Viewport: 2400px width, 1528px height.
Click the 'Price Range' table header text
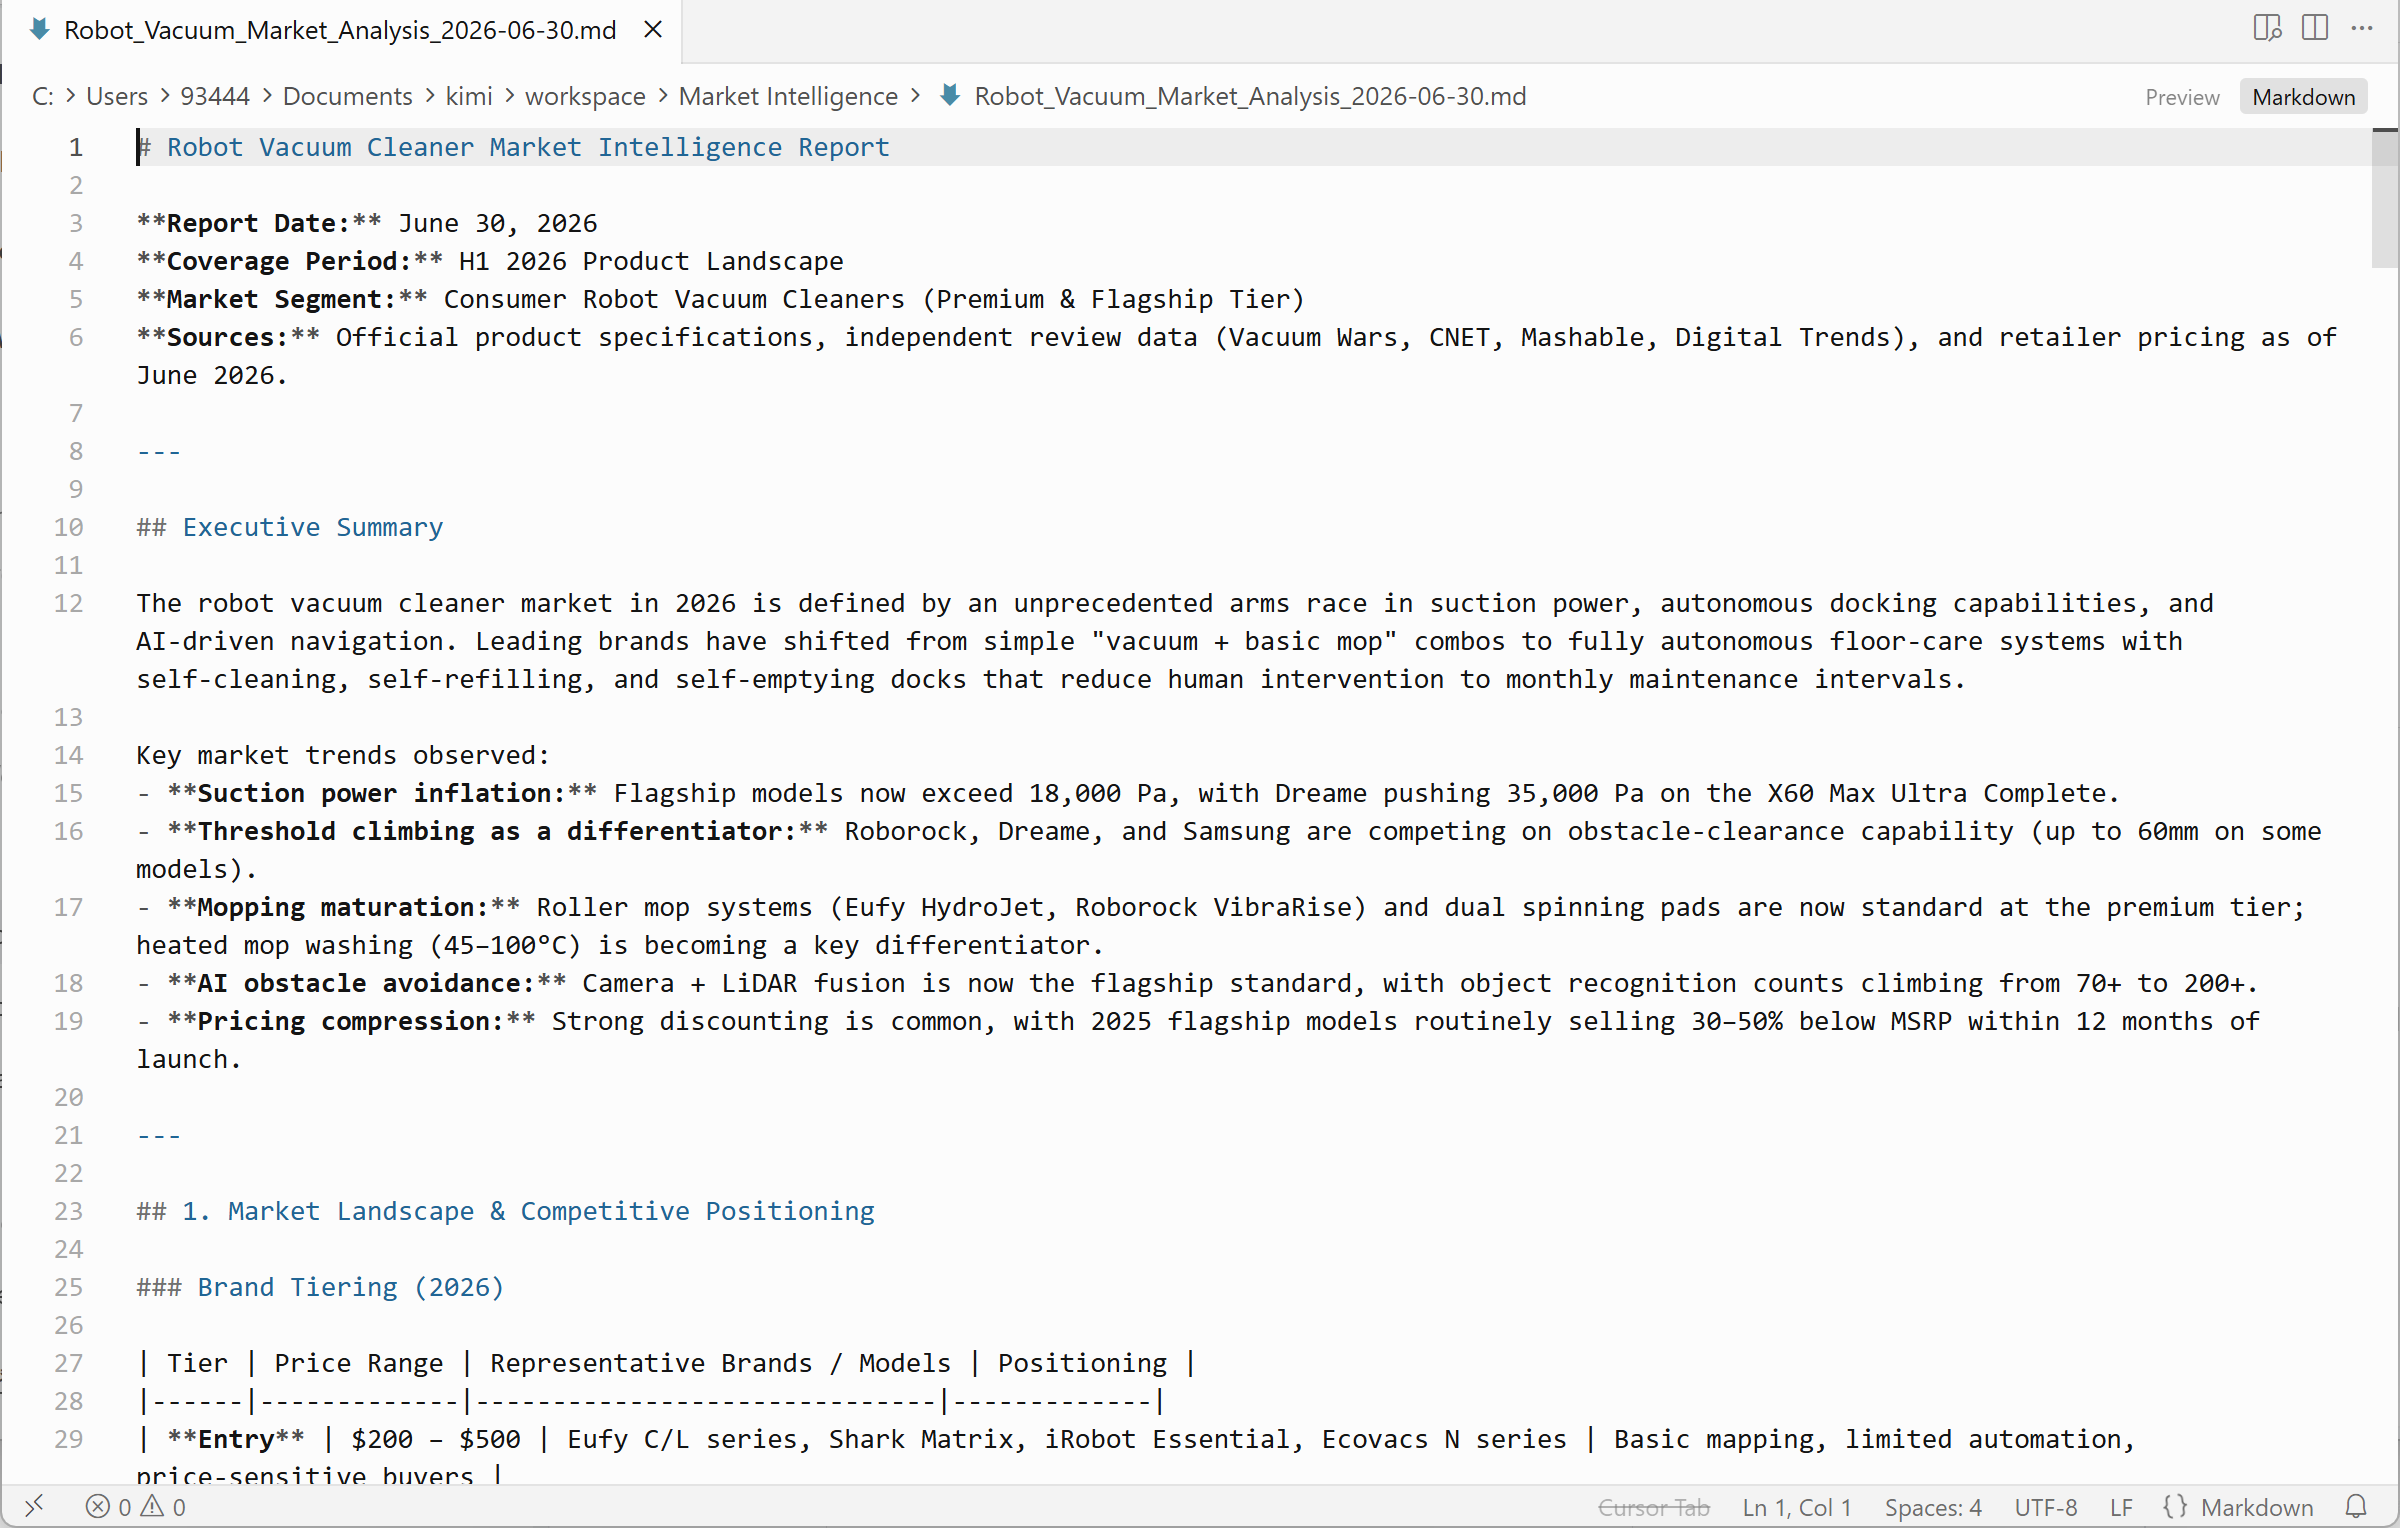click(x=358, y=1363)
